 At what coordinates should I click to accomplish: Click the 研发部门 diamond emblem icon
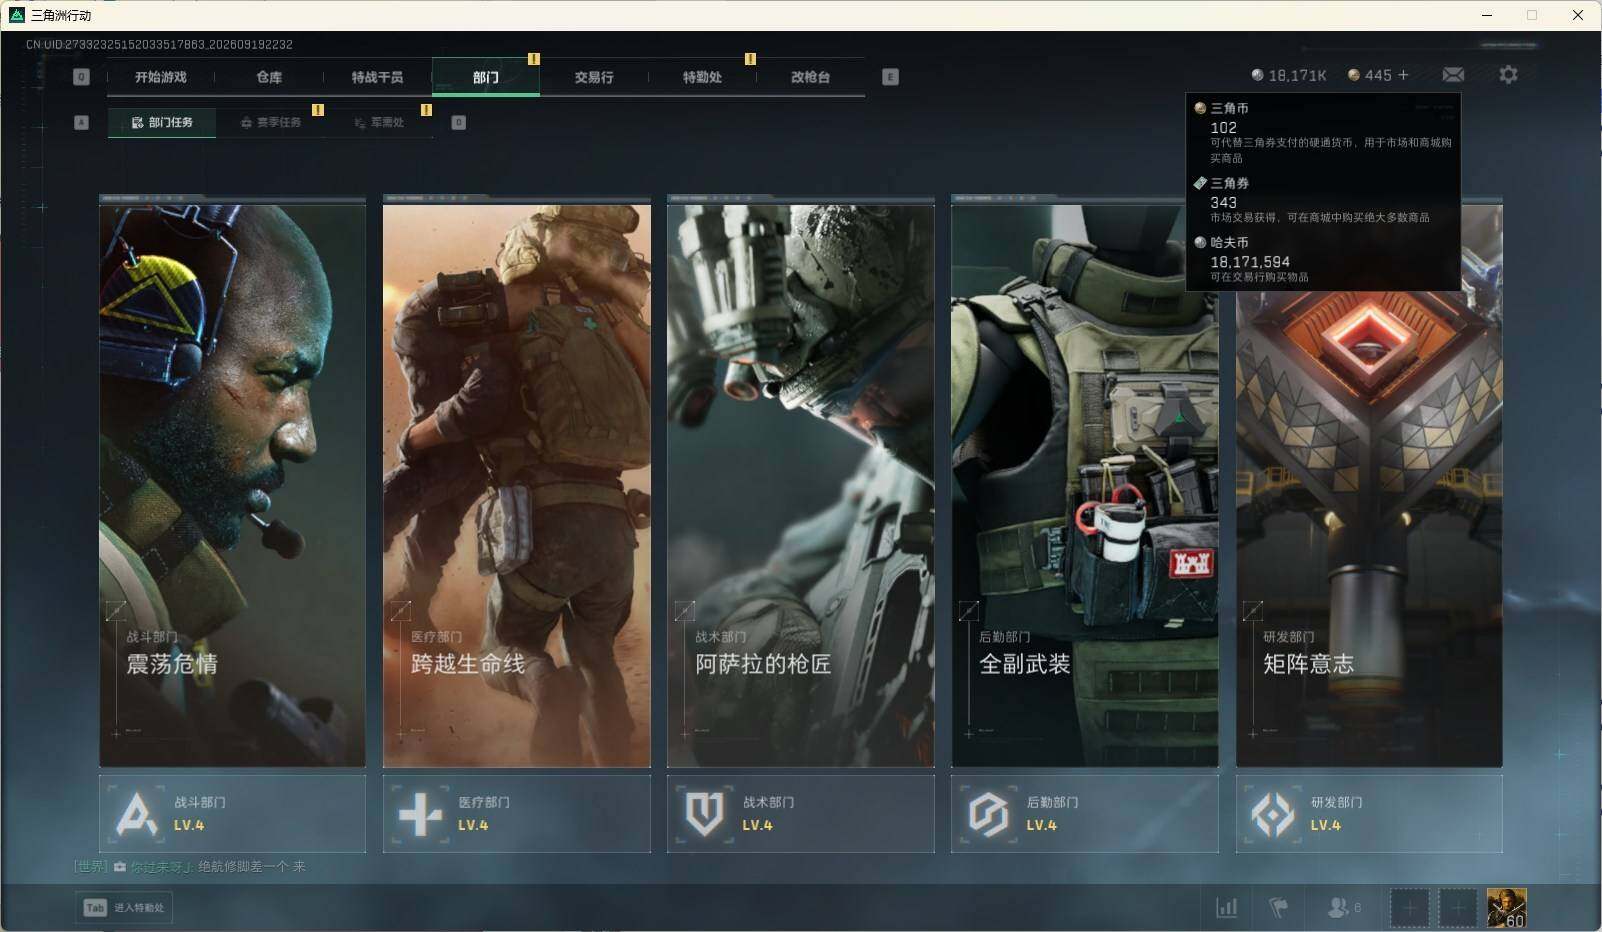[1272, 814]
